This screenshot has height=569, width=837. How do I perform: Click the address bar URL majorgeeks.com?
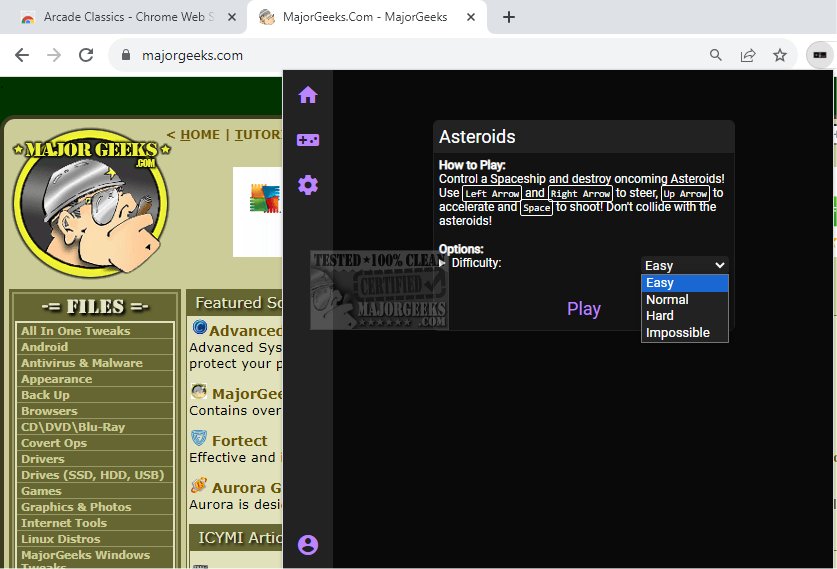192,56
